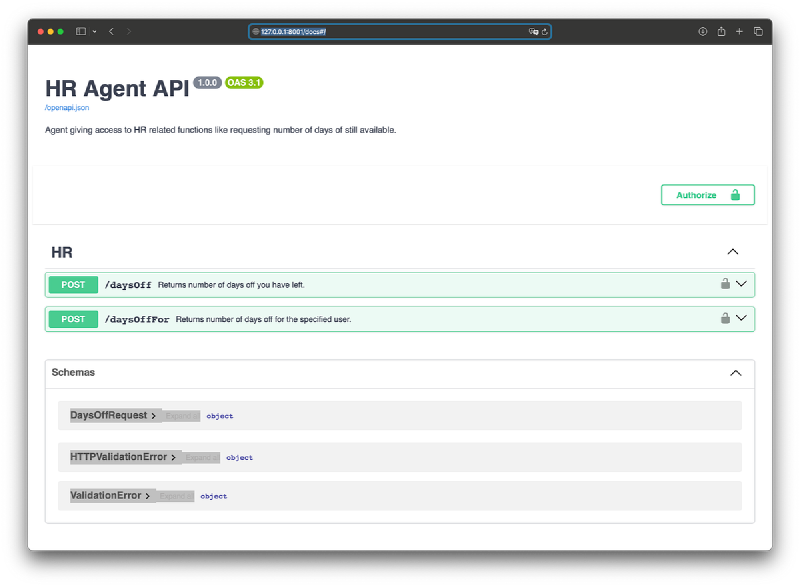Click the green maximize window button
The image size is (800, 587).
tap(61, 32)
